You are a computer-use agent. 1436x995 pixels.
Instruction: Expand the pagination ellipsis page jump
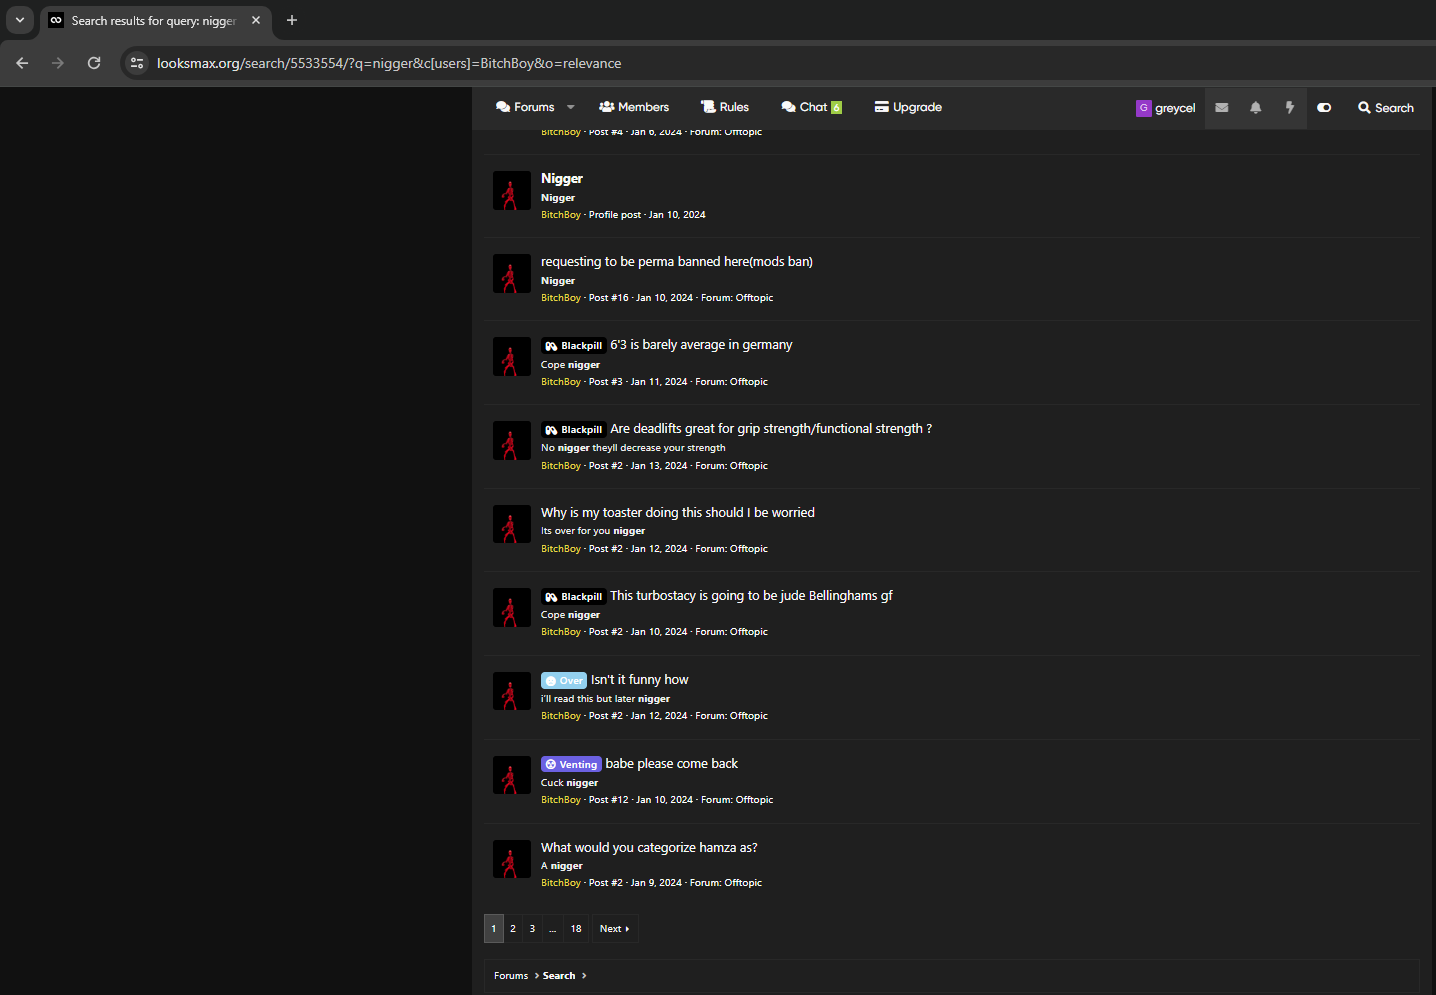click(x=552, y=929)
